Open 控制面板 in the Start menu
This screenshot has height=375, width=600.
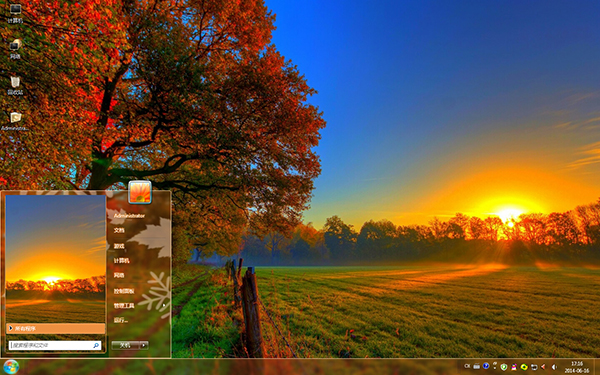point(124,291)
